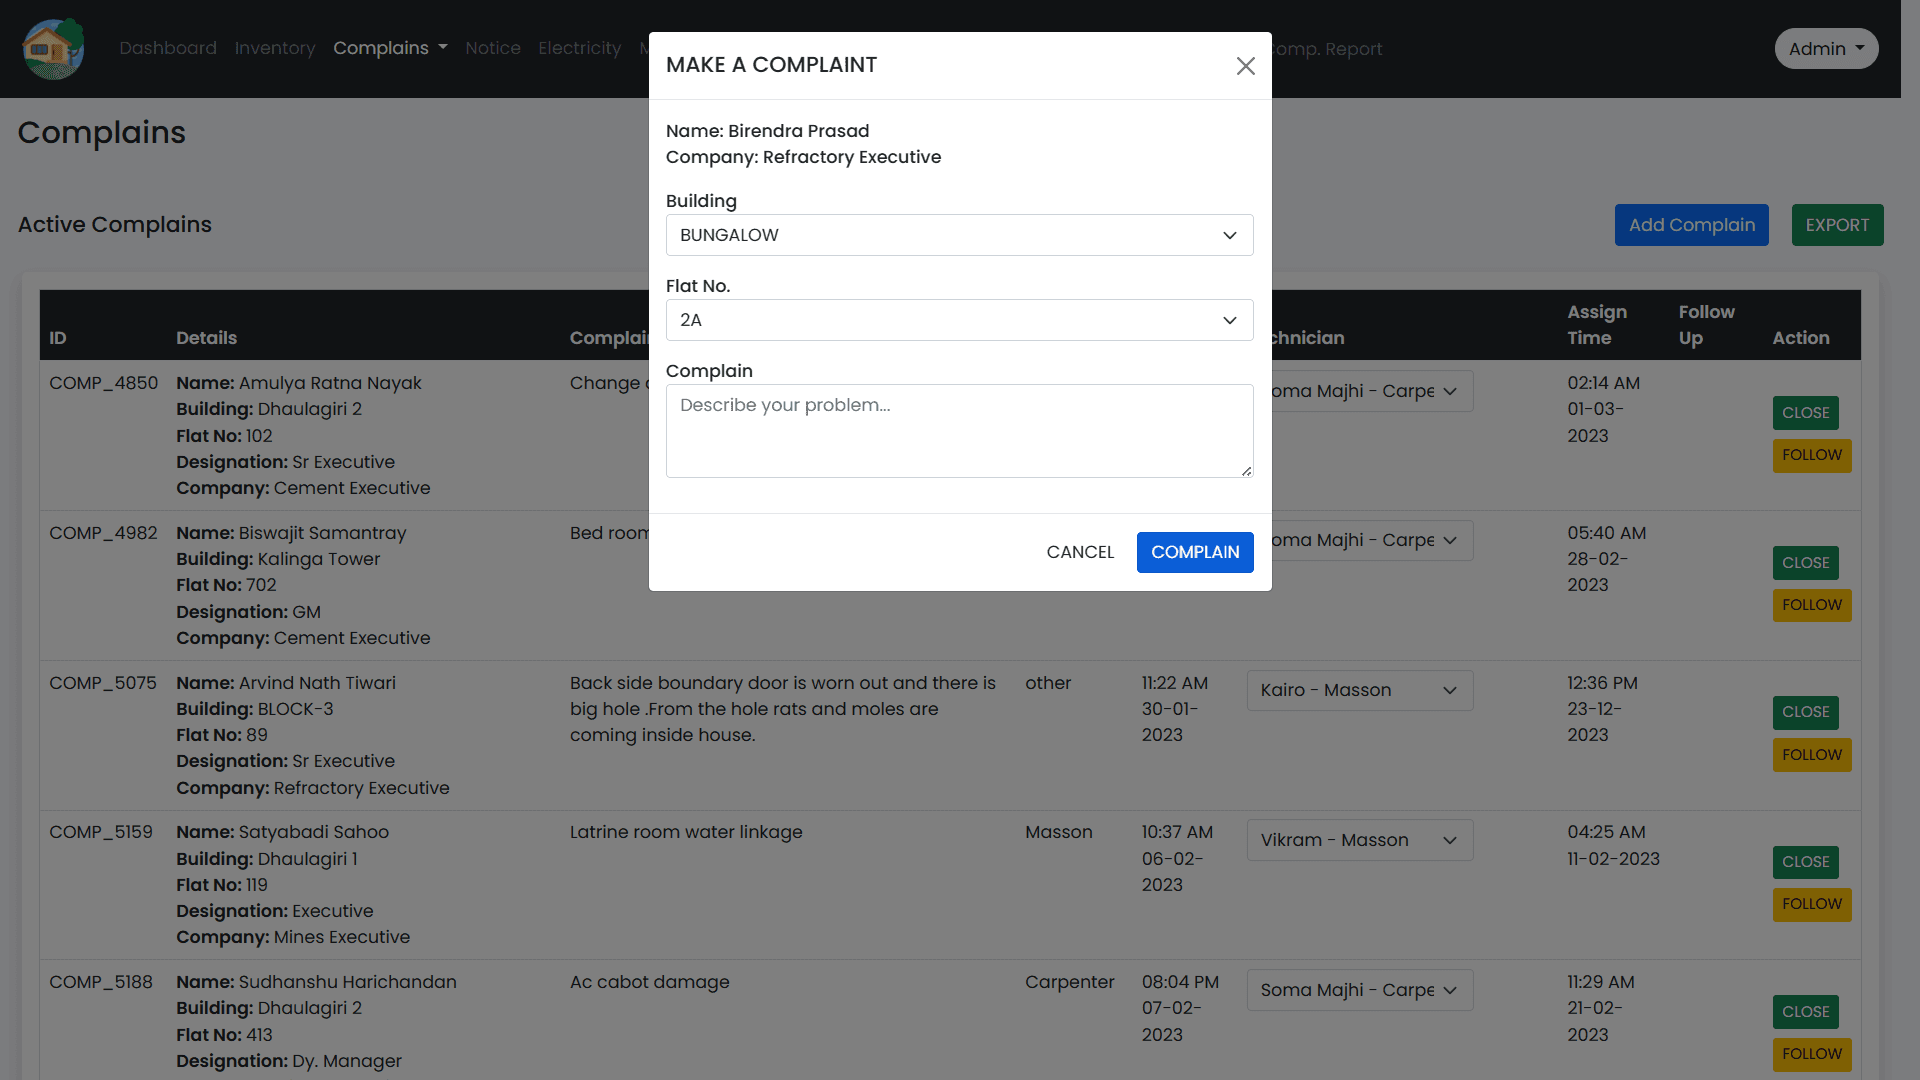The height and width of the screenshot is (1080, 1920).
Task: Select the Electricity menu item
Action: (579, 48)
